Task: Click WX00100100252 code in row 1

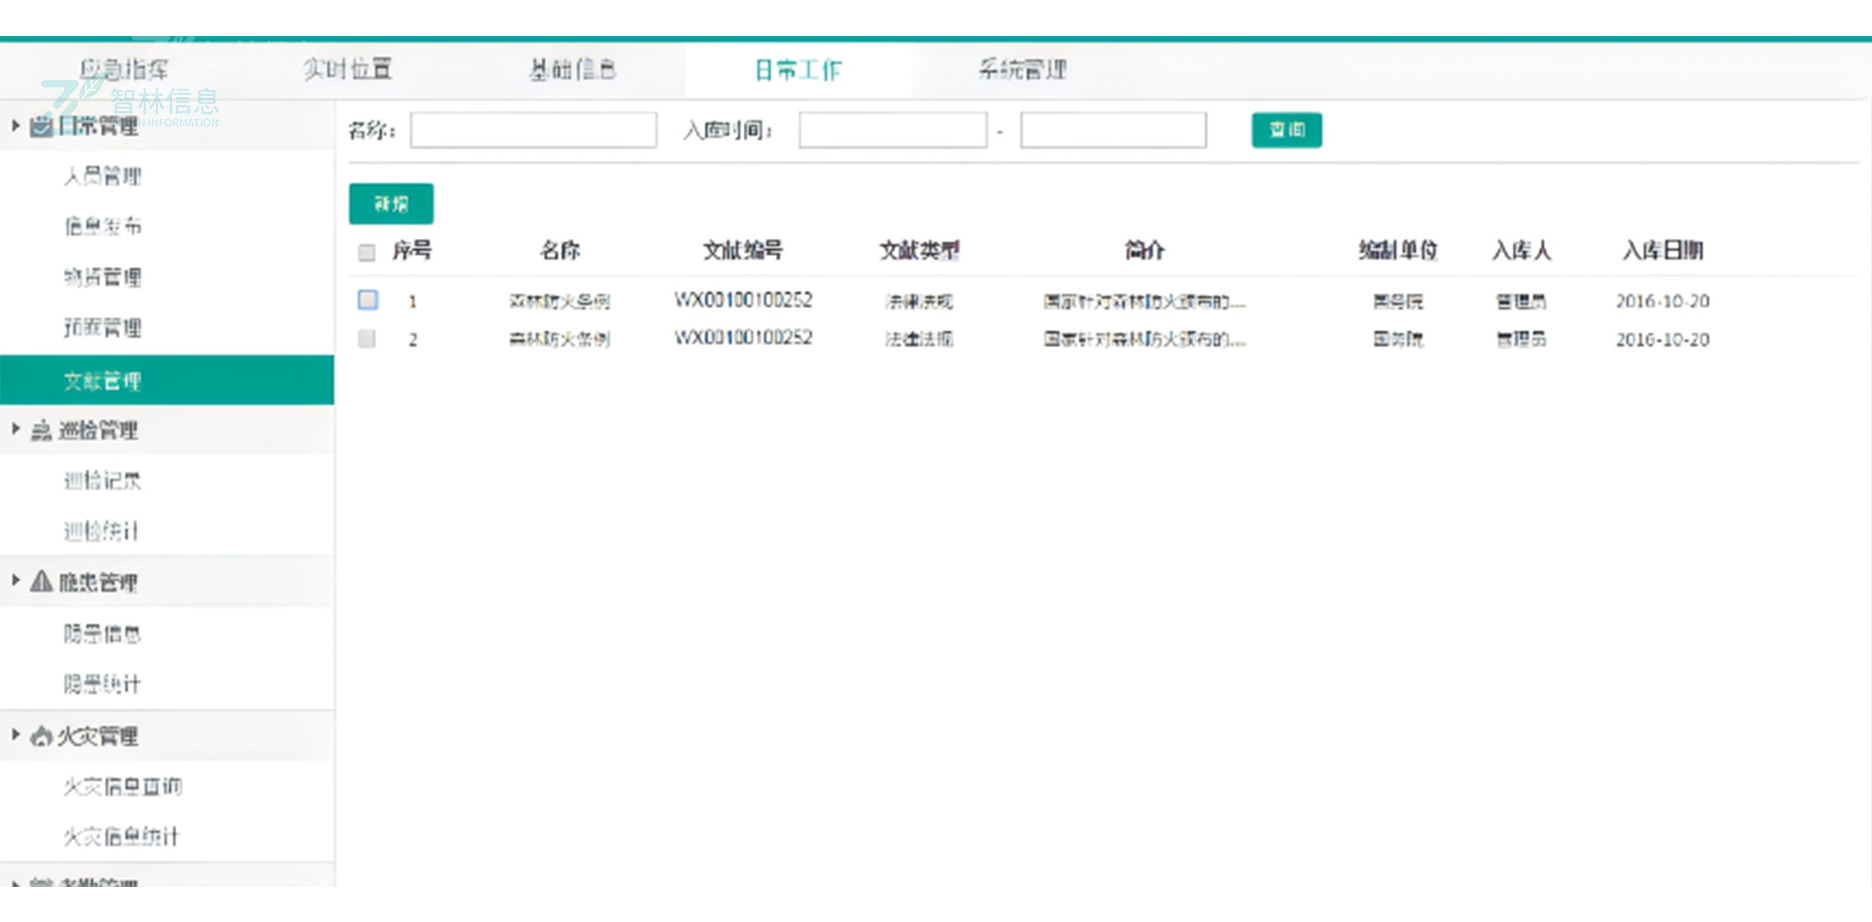Action: coord(743,300)
